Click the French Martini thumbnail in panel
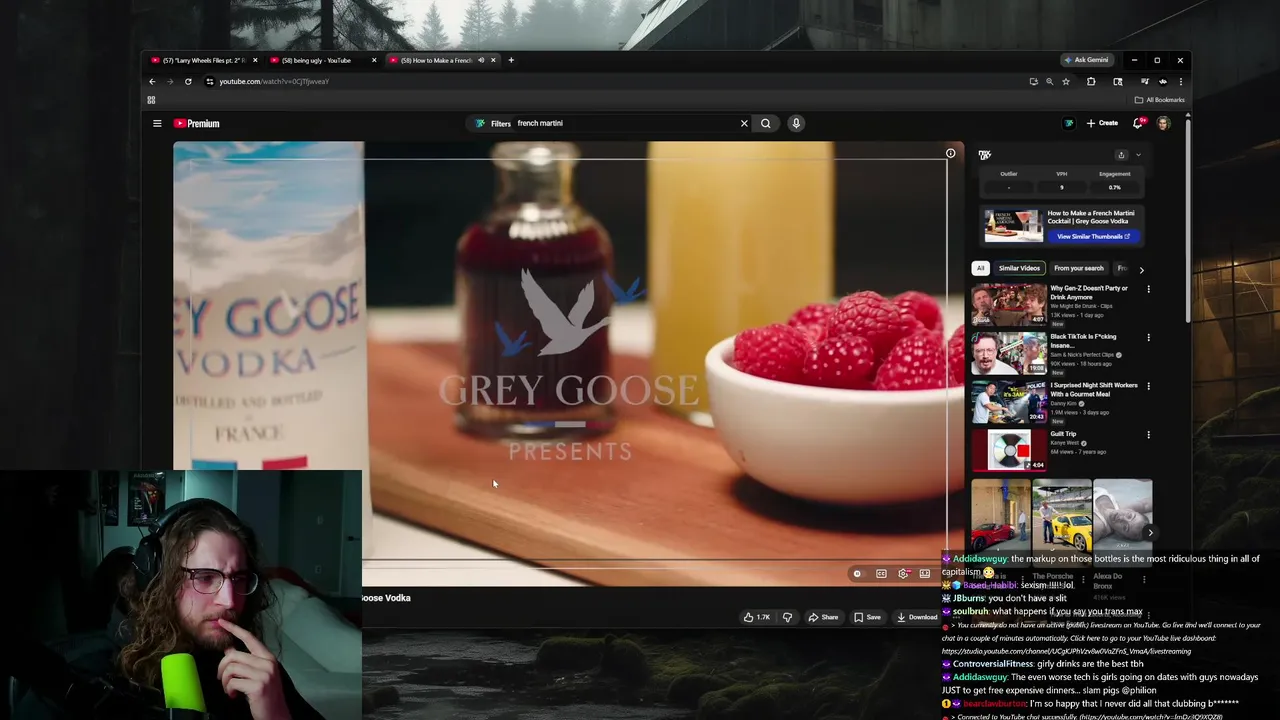This screenshot has height=720, width=1280. tap(1013, 226)
